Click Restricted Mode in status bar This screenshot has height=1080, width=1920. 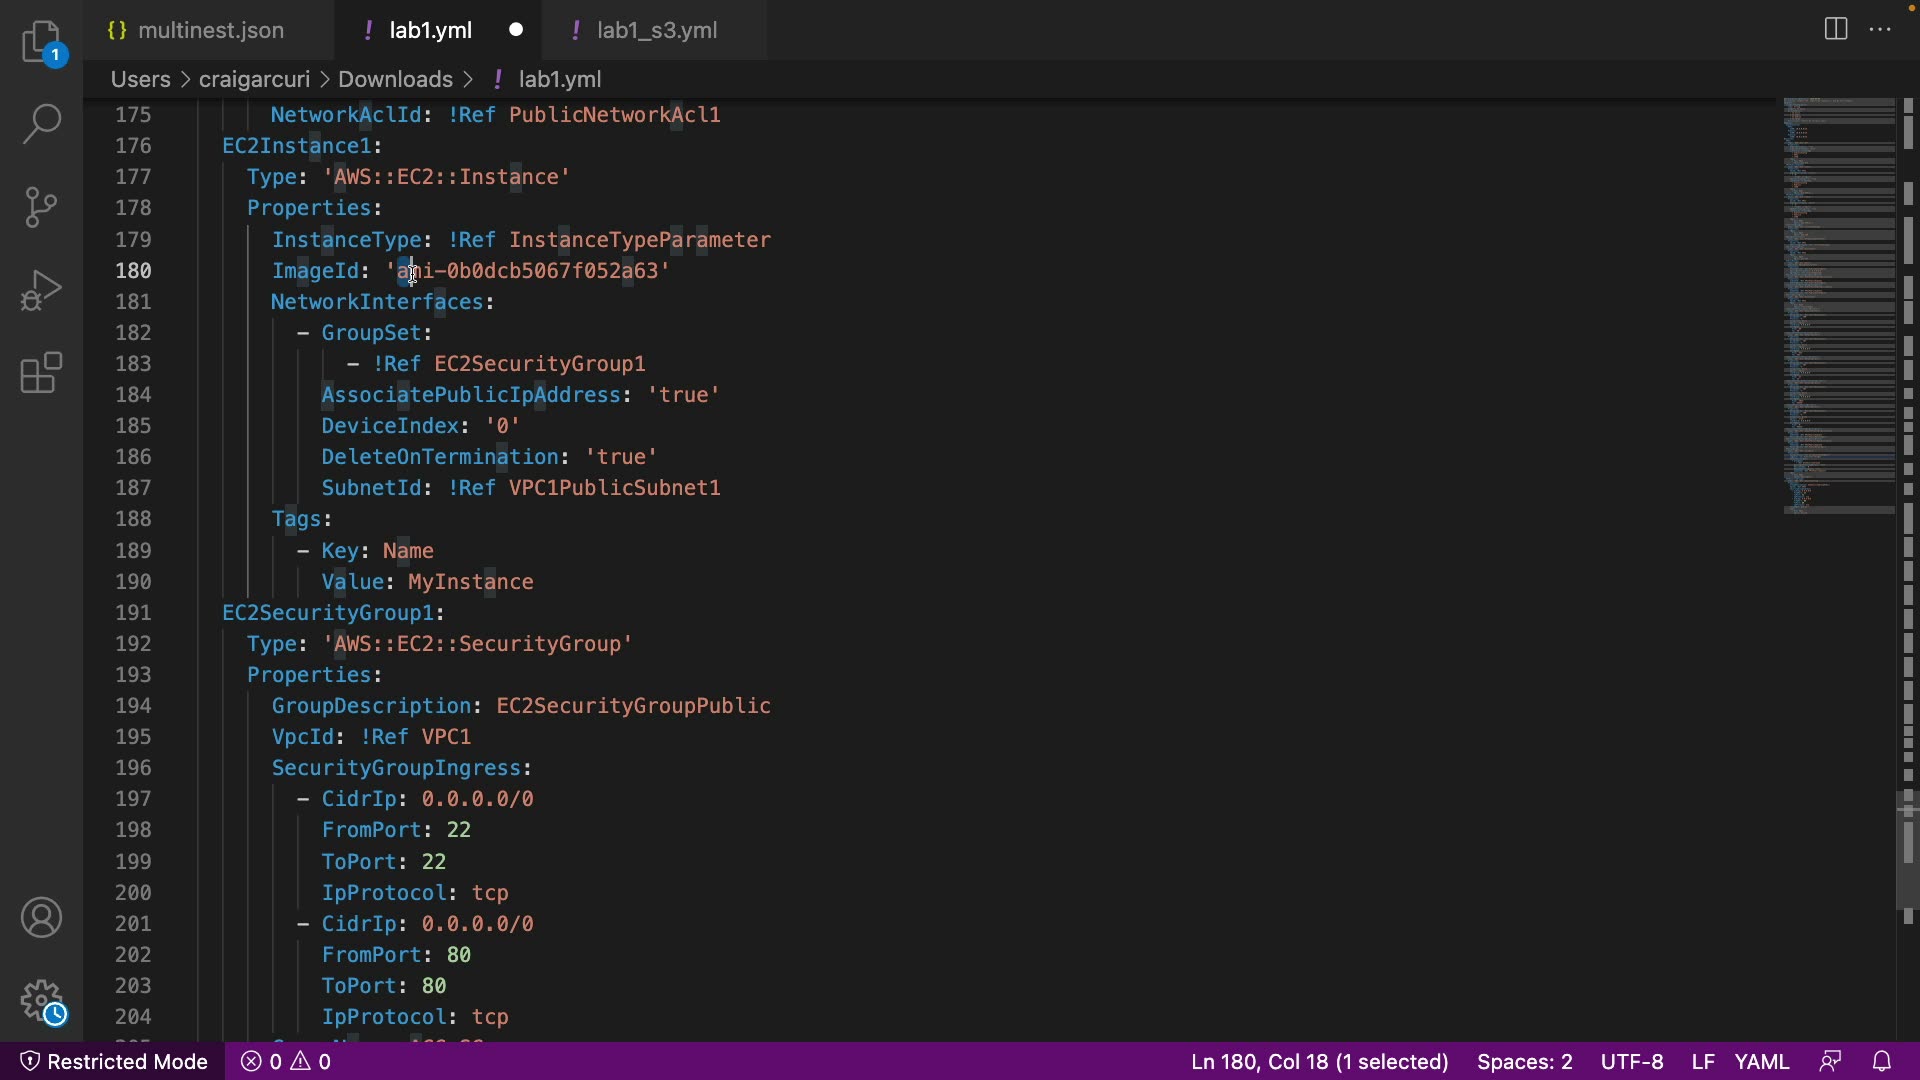114,1061
